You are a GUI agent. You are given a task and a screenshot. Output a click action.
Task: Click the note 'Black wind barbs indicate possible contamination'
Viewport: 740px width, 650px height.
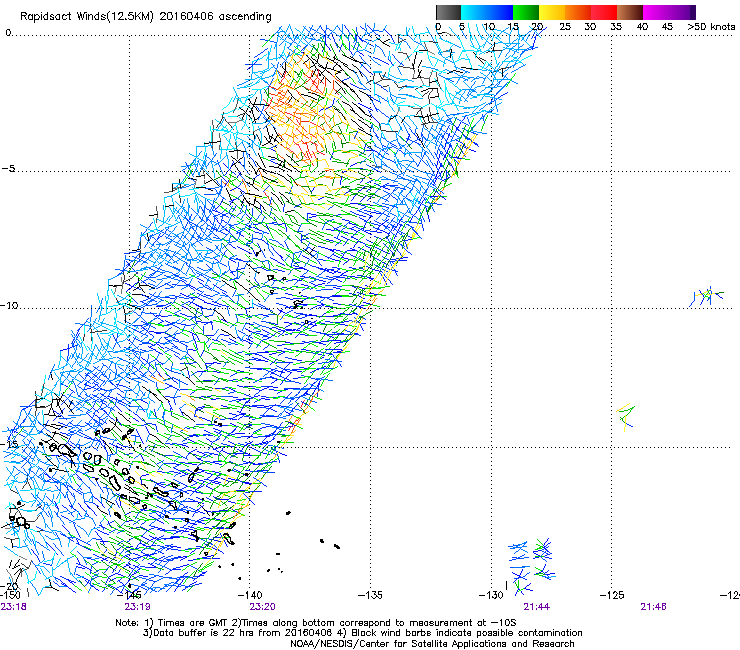pyautogui.click(x=466, y=633)
